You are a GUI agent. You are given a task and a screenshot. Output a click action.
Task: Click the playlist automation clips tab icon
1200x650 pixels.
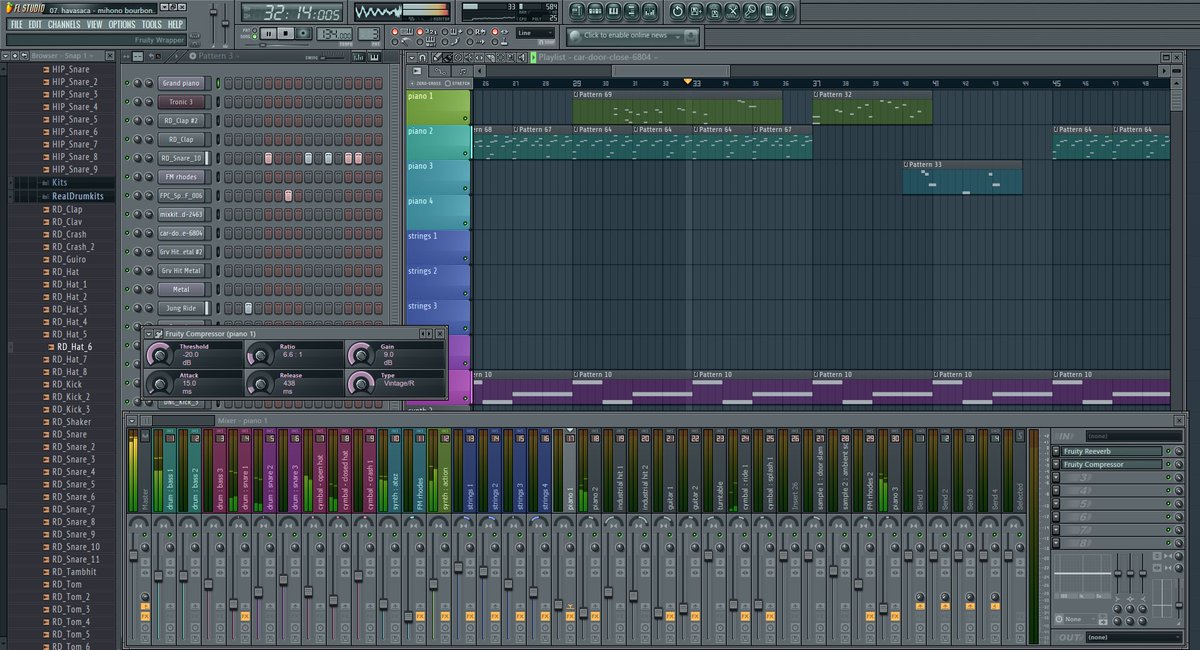coord(440,71)
